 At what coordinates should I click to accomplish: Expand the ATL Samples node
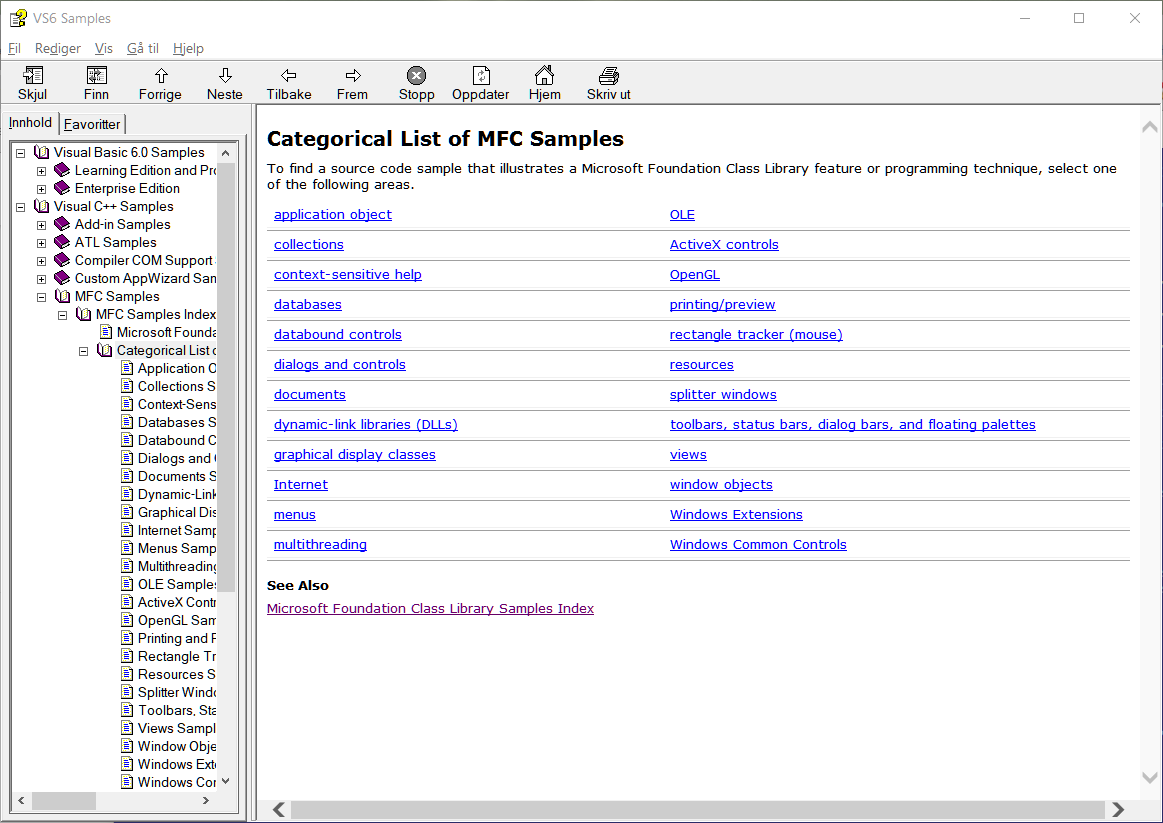coord(42,243)
